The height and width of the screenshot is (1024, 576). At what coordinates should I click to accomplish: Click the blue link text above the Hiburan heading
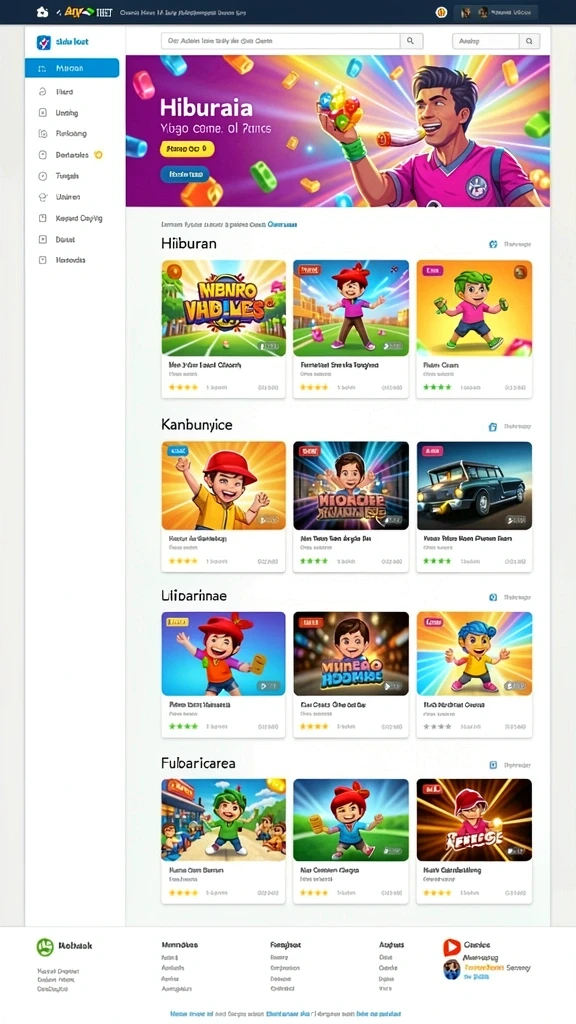[282, 224]
